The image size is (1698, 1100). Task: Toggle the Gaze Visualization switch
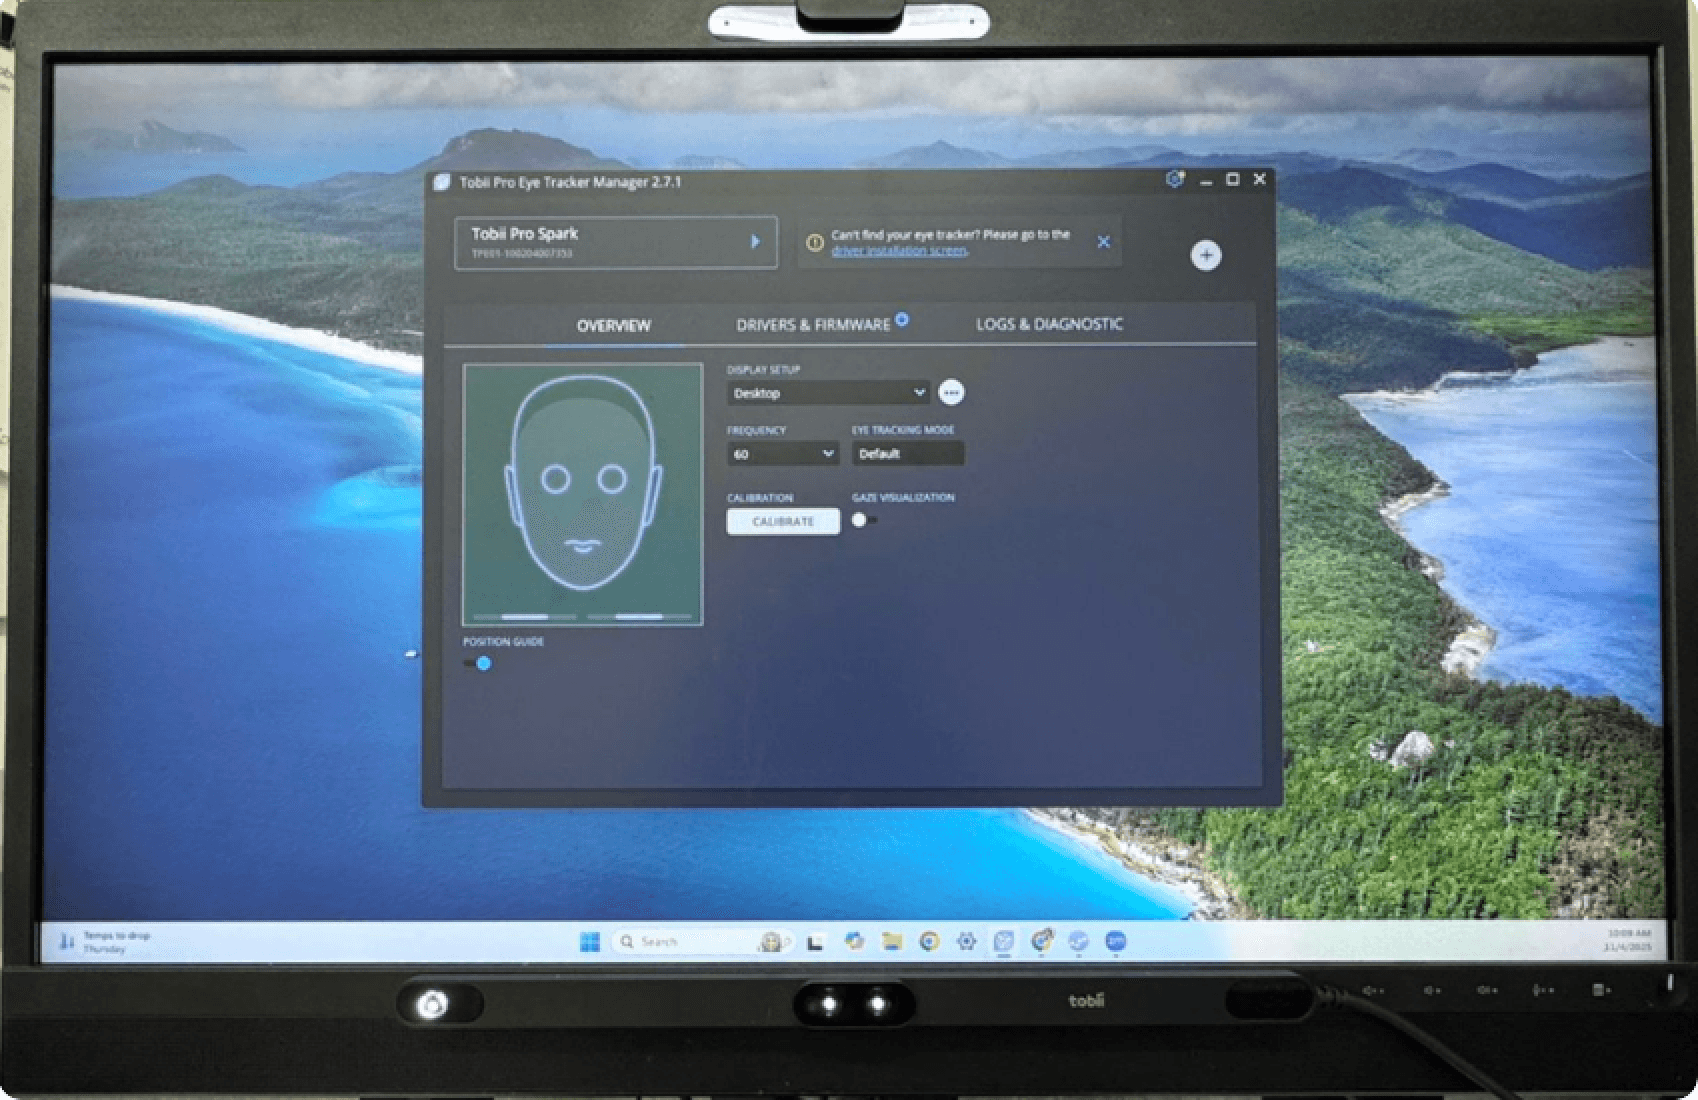[865, 520]
